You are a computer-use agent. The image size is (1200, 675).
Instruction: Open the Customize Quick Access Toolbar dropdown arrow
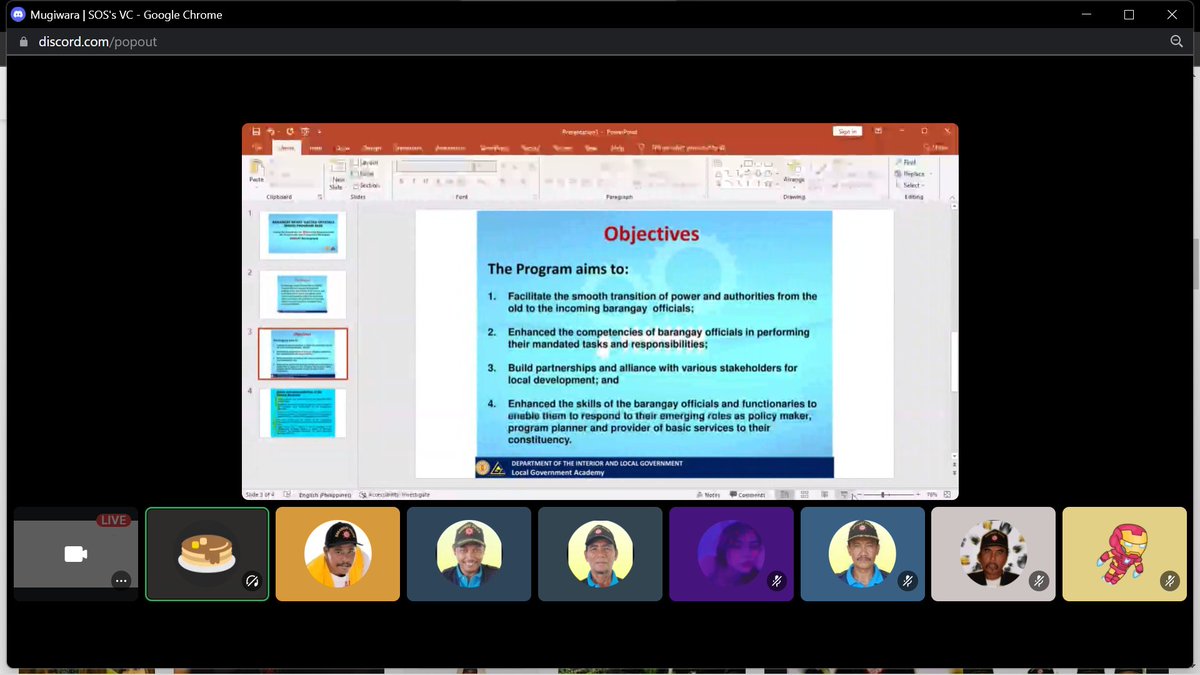click(x=319, y=131)
